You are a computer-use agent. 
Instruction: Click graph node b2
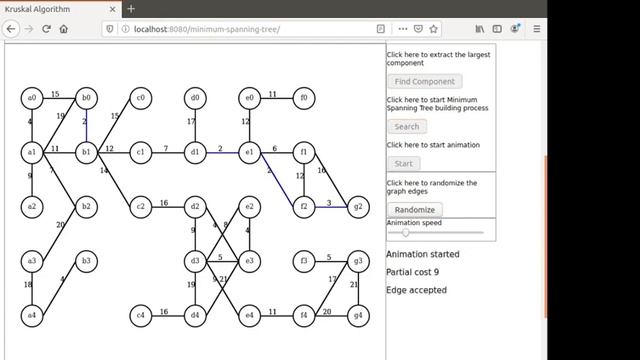pyautogui.click(x=86, y=207)
